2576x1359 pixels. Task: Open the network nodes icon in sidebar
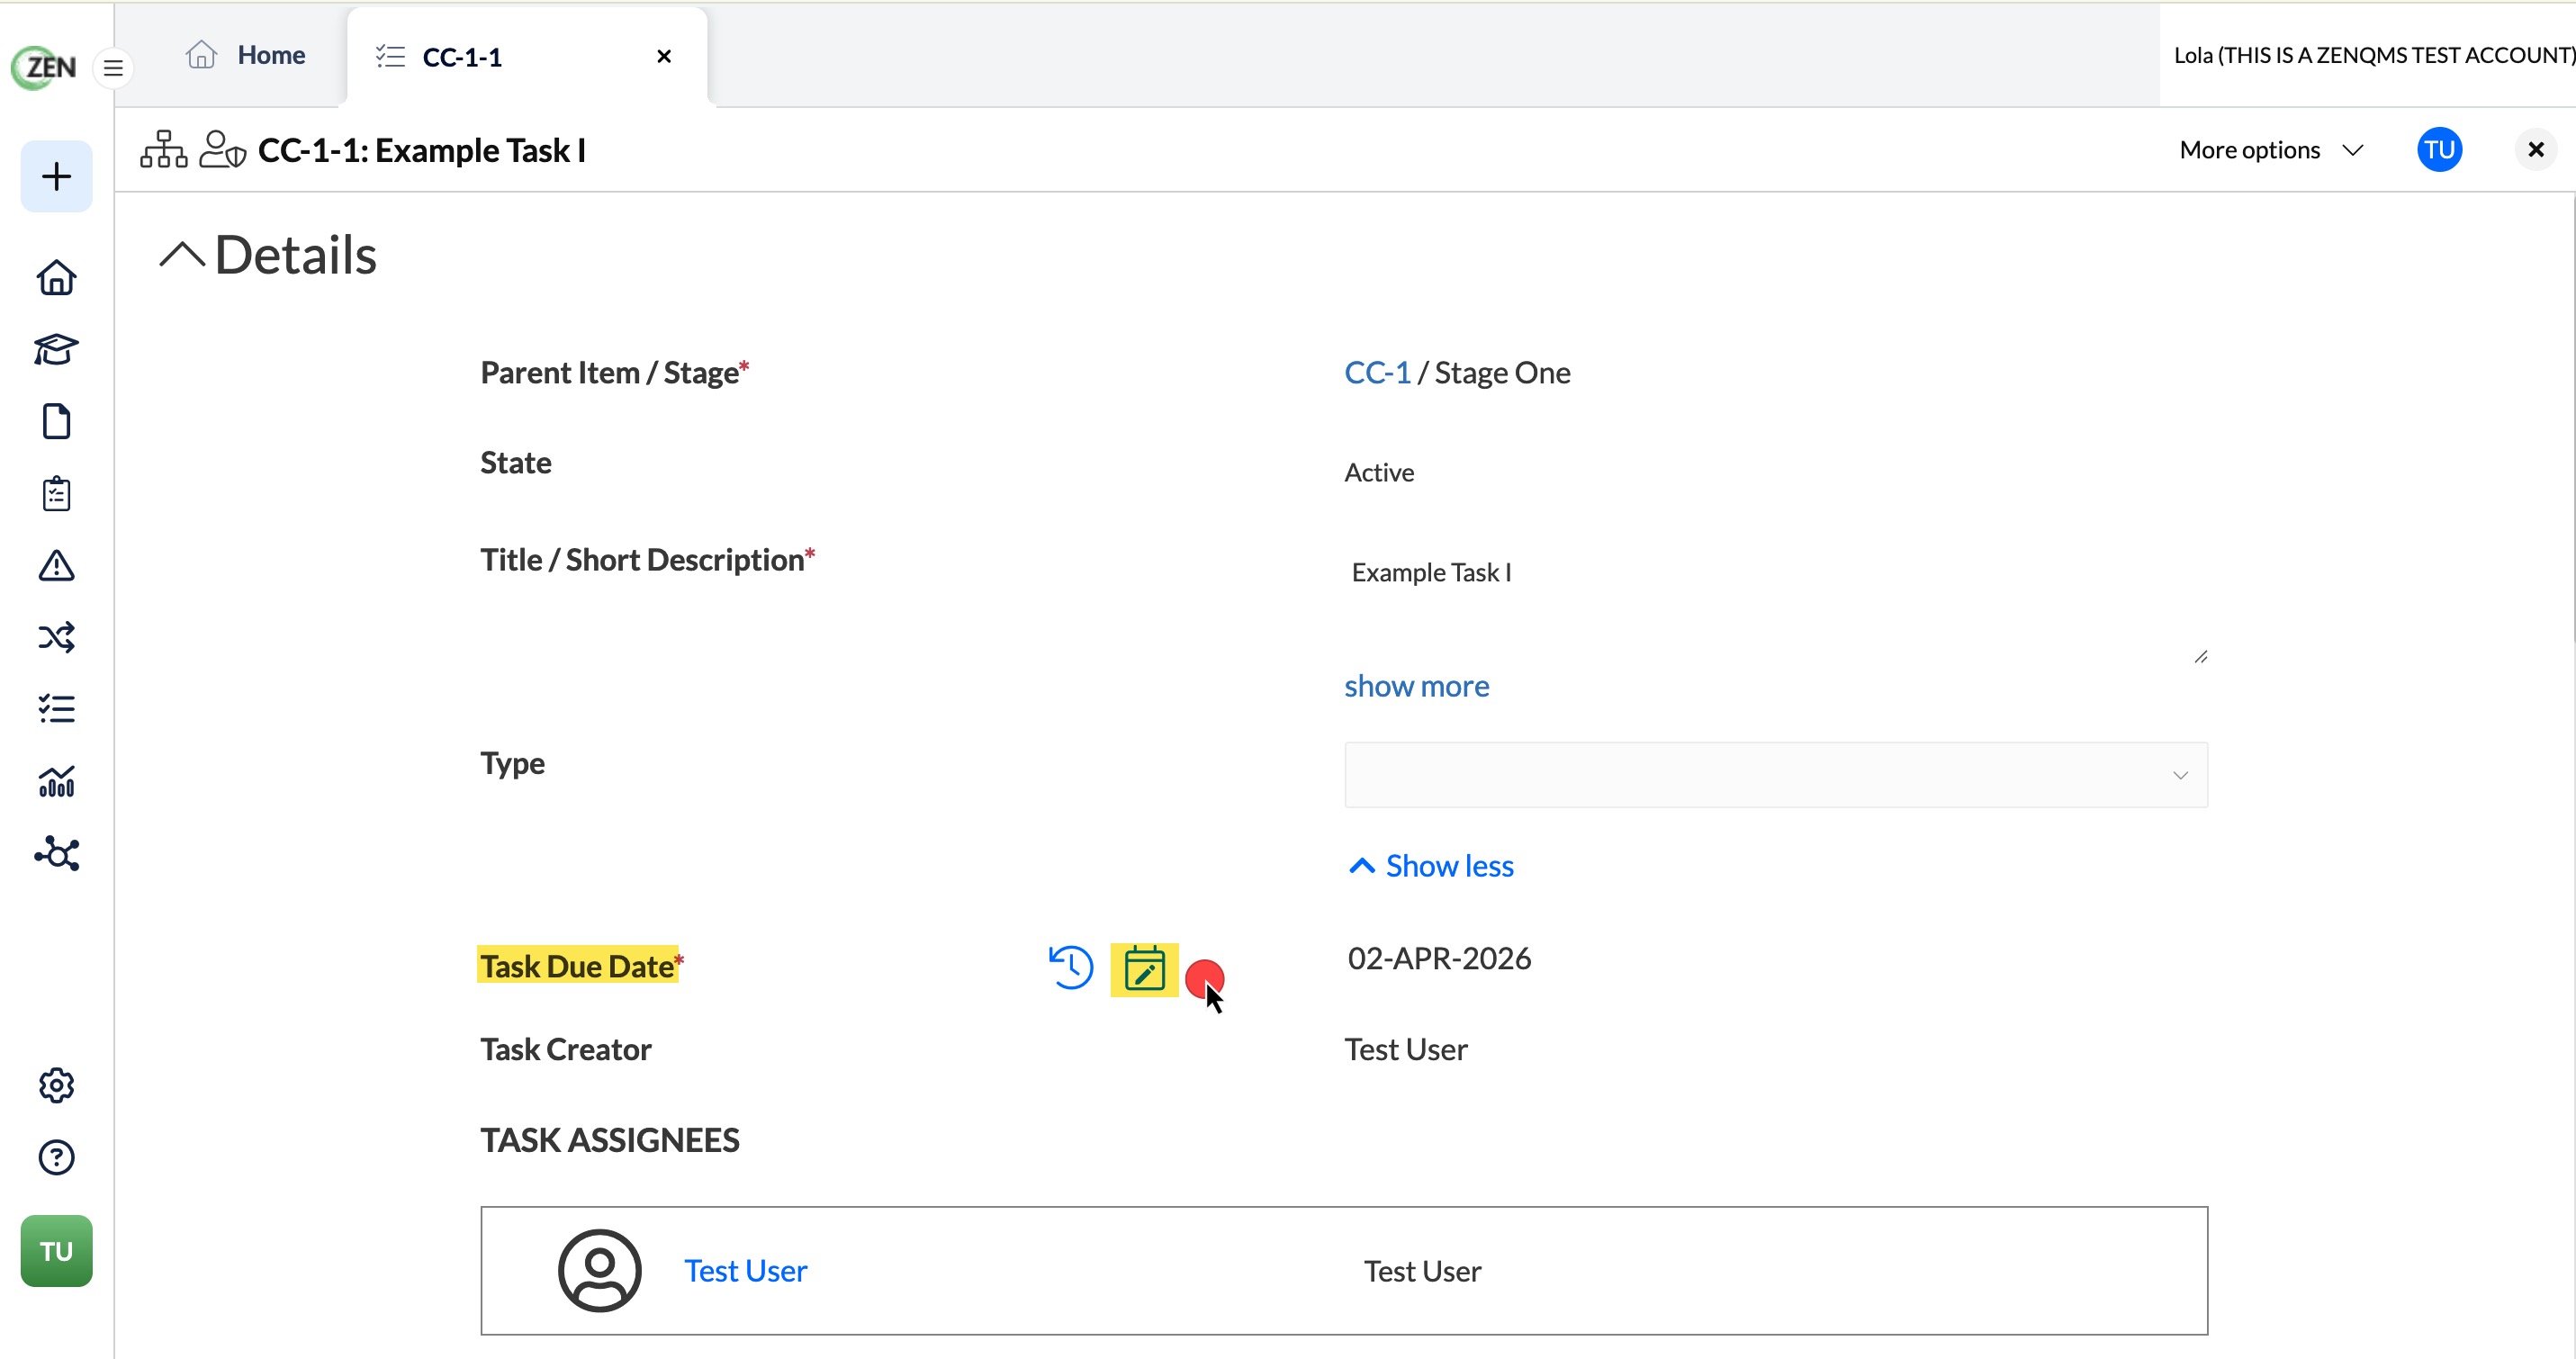click(56, 853)
